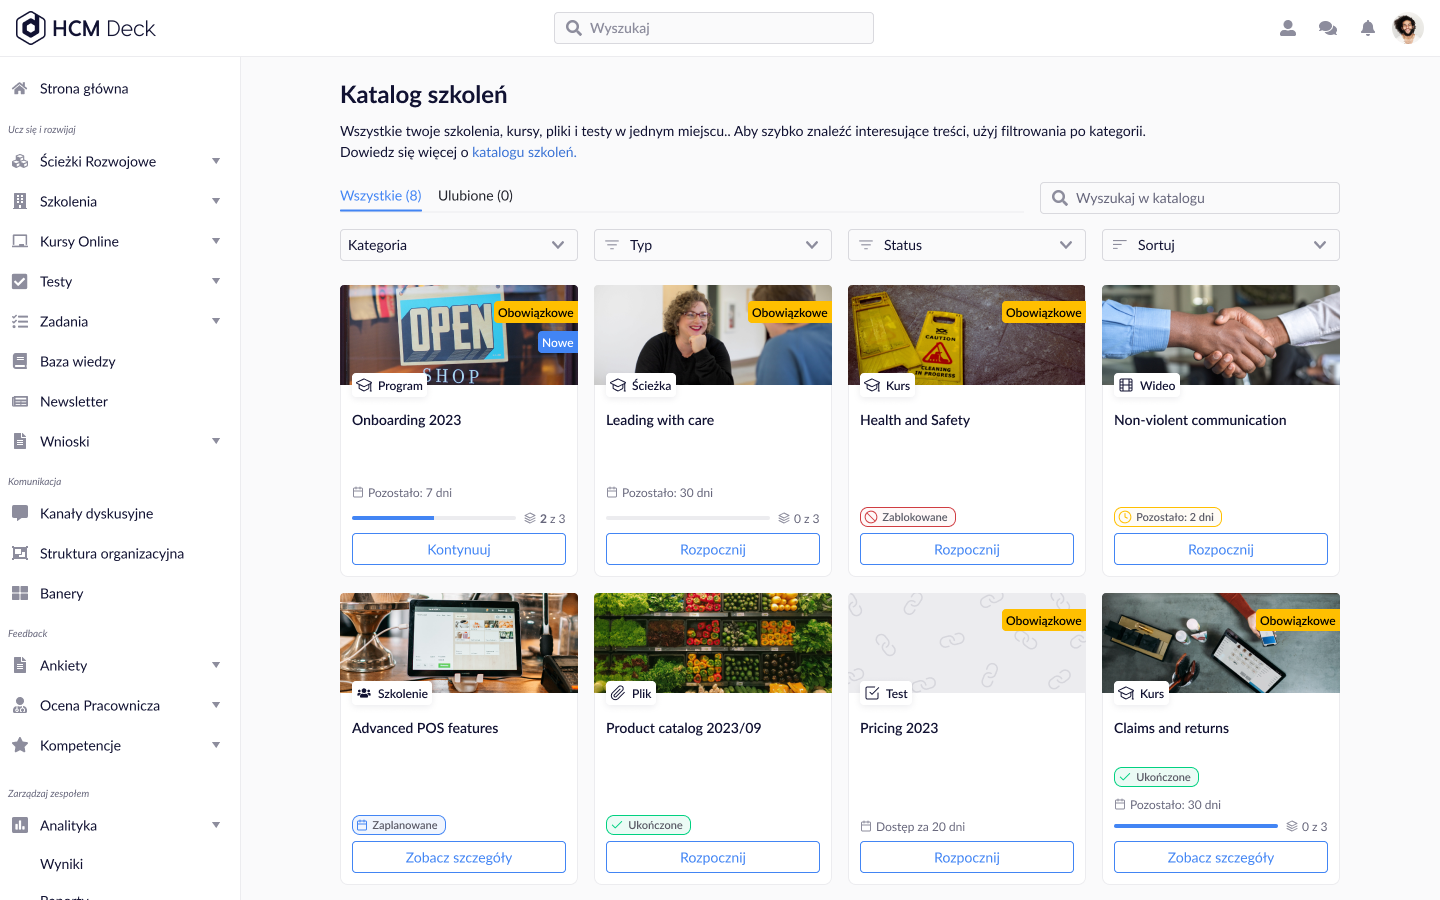Screen dimensions: 1440x900
Task: Click Kontynuuj on Onboarding 2023
Action: pyautogui.click(x=459, y=549)
